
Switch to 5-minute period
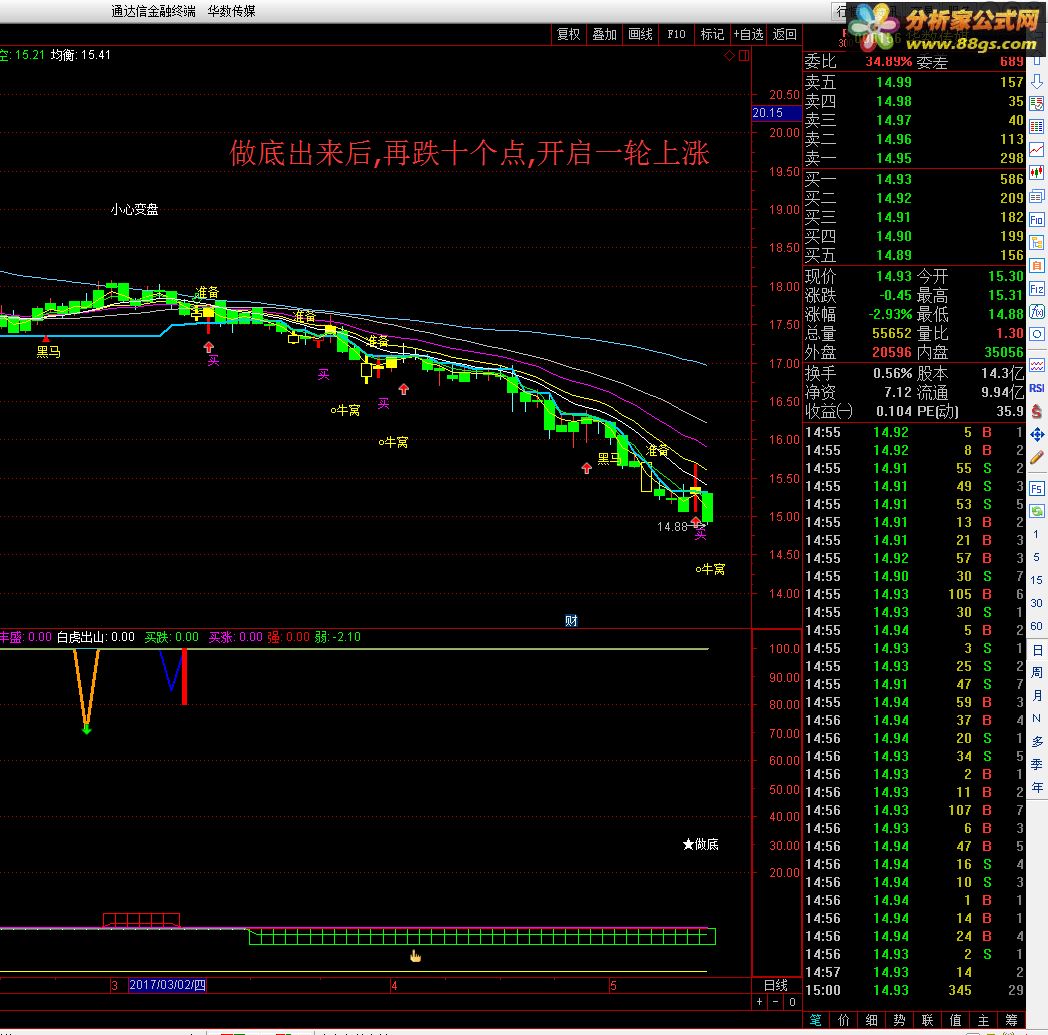click(1036, 557)
